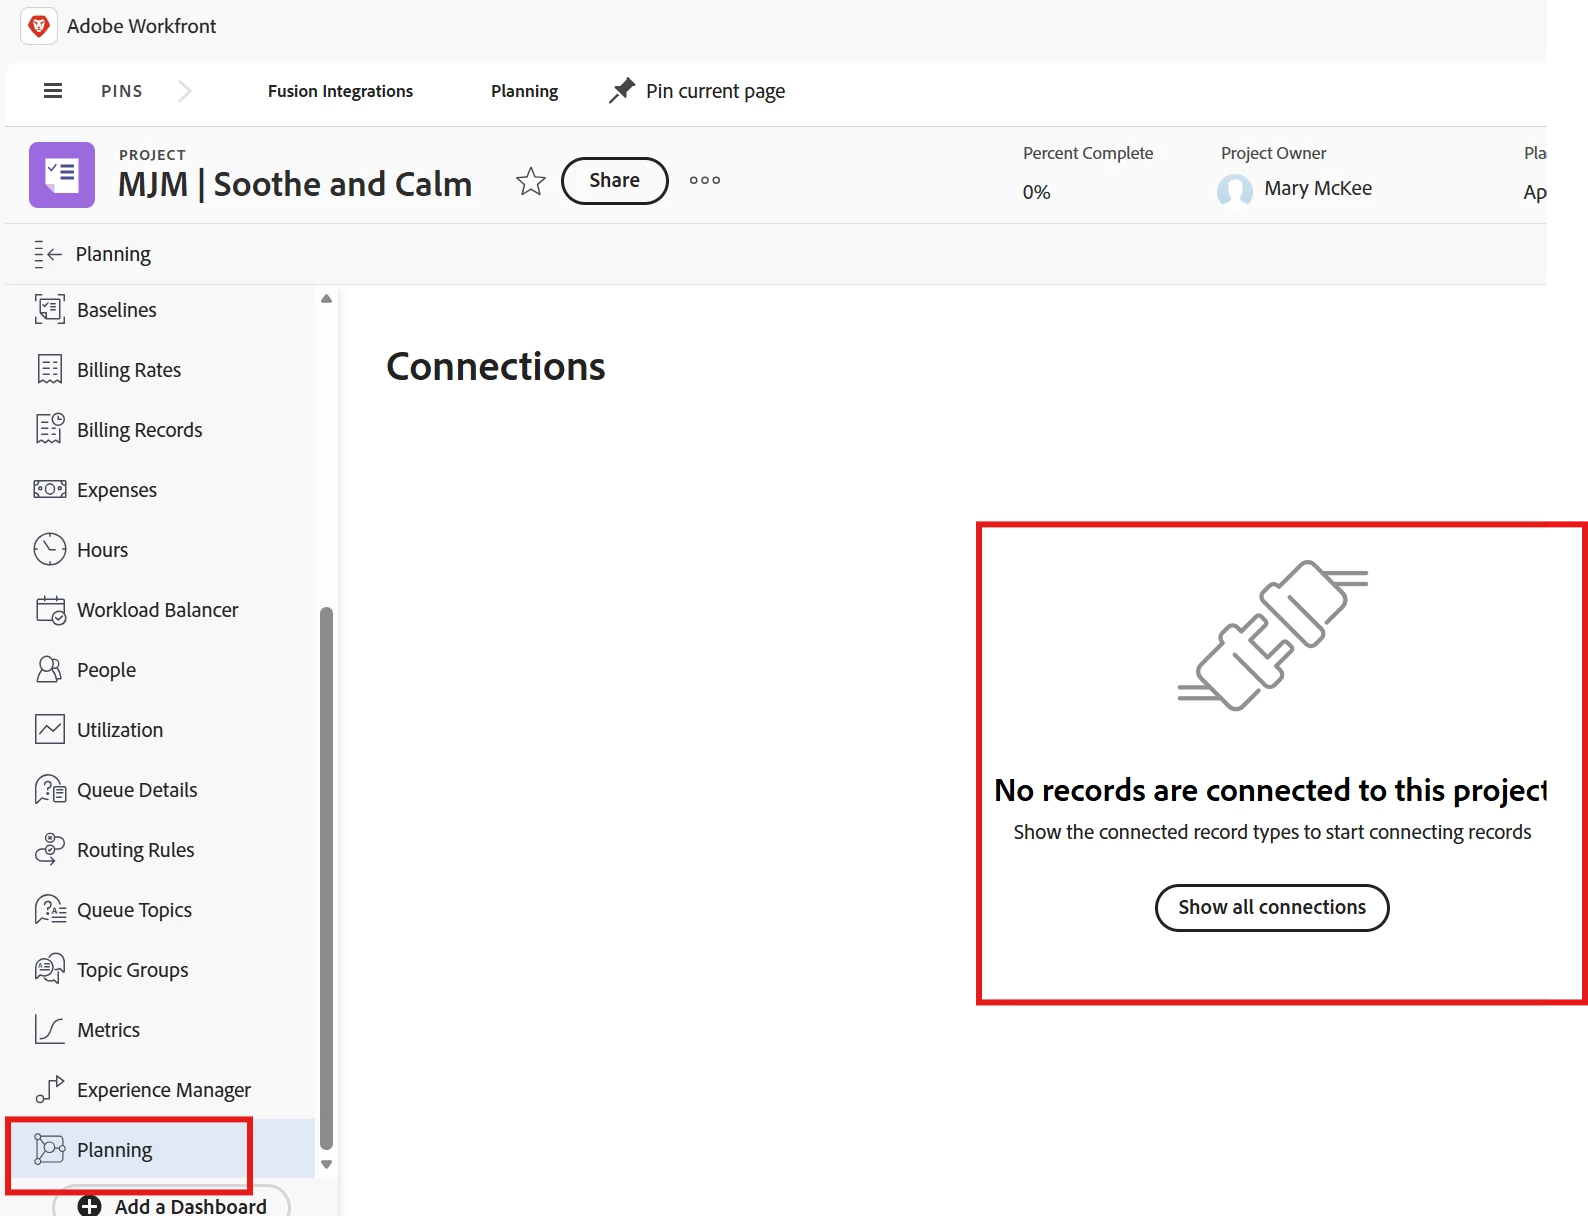
Task: Click the Utilization chart icon
Action: (50, 729)
